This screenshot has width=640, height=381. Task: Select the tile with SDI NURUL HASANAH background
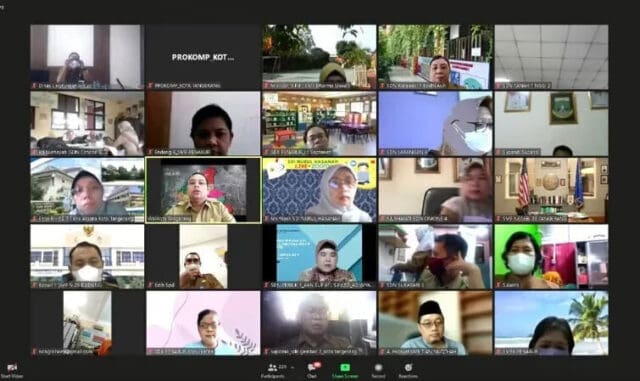click(x=319, y=190)
